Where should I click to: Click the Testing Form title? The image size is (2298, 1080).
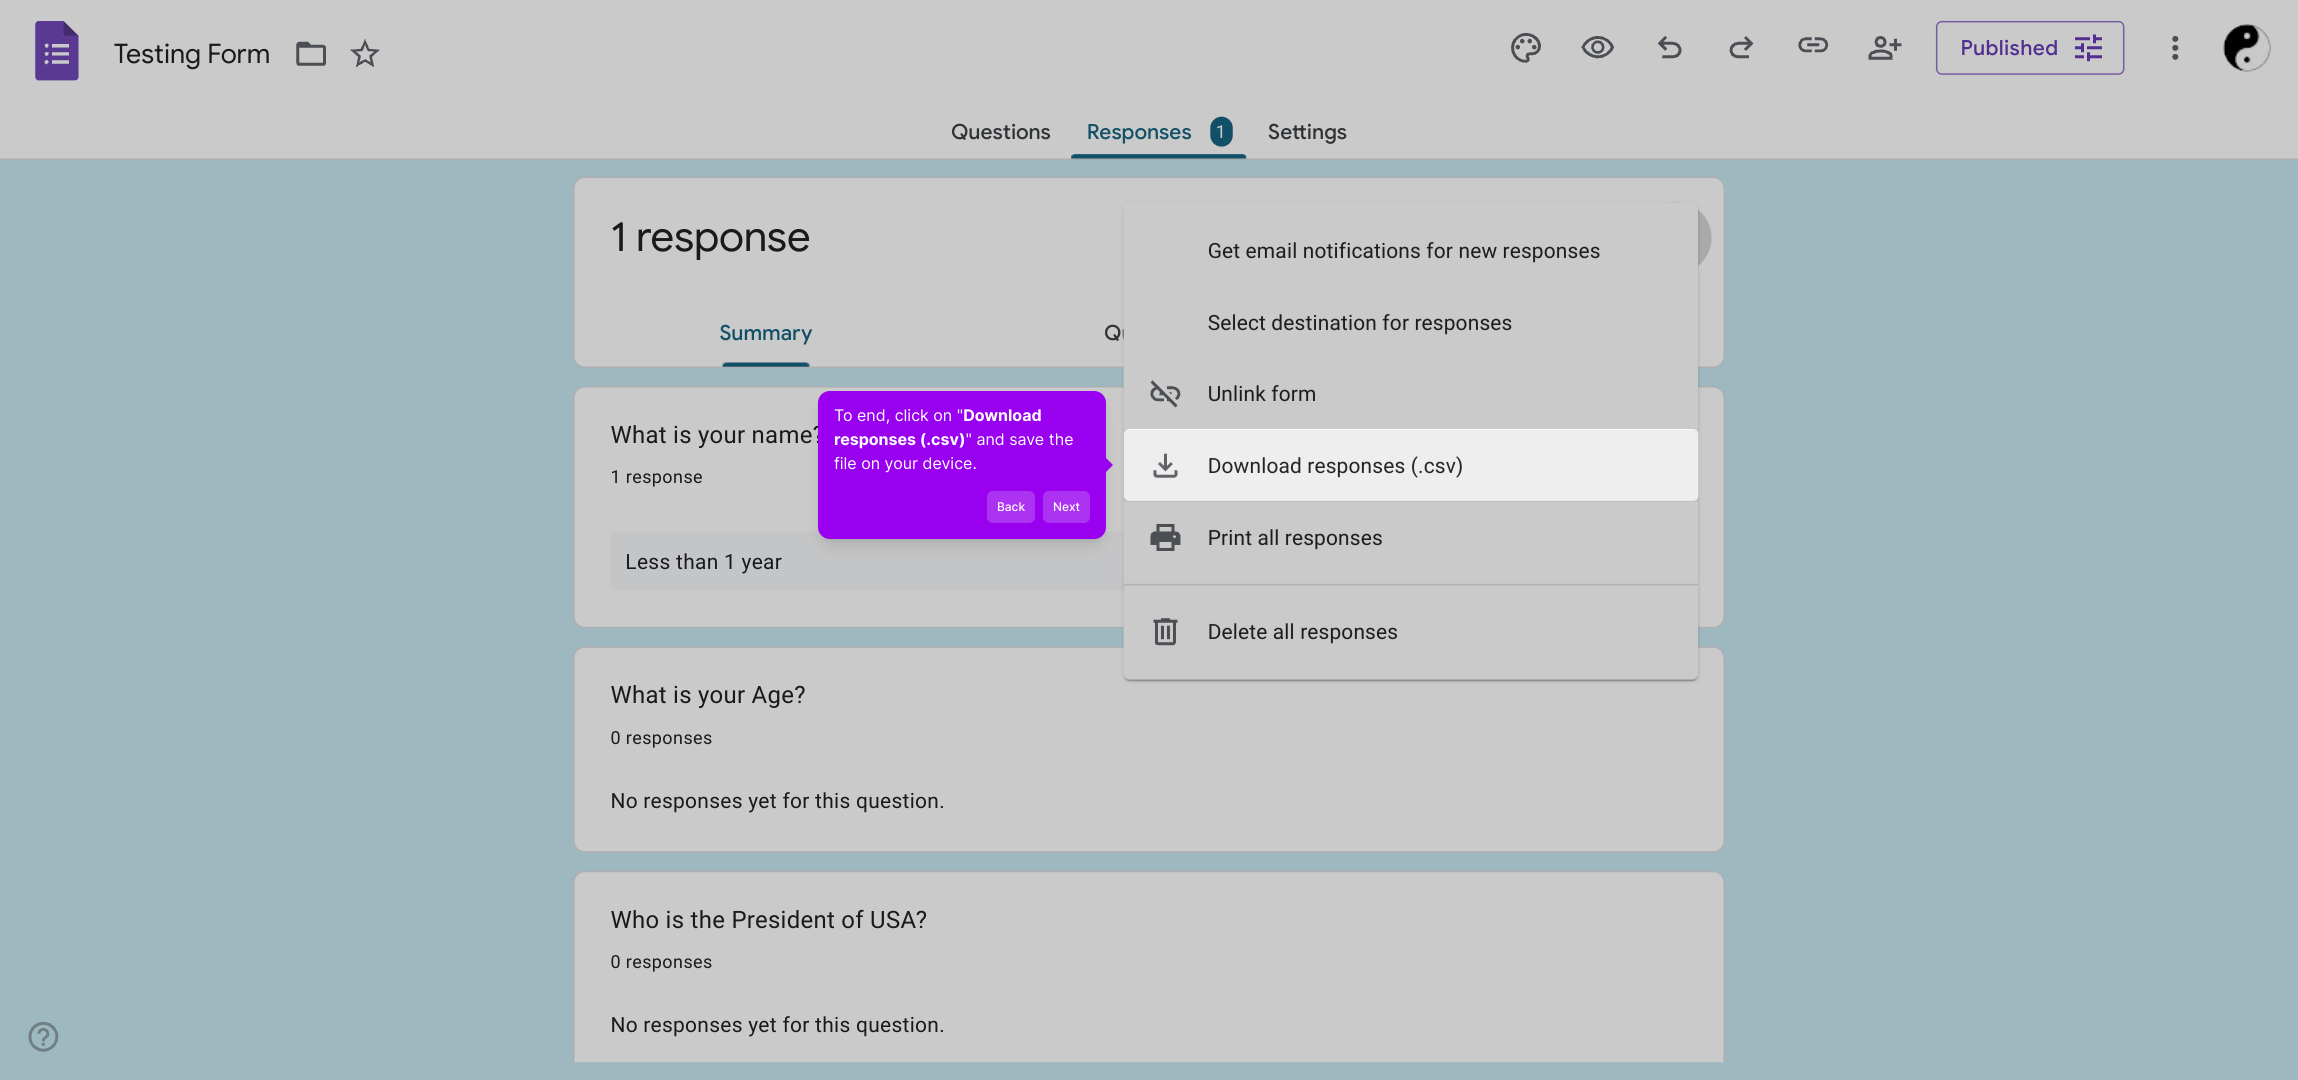coord(191,53)
